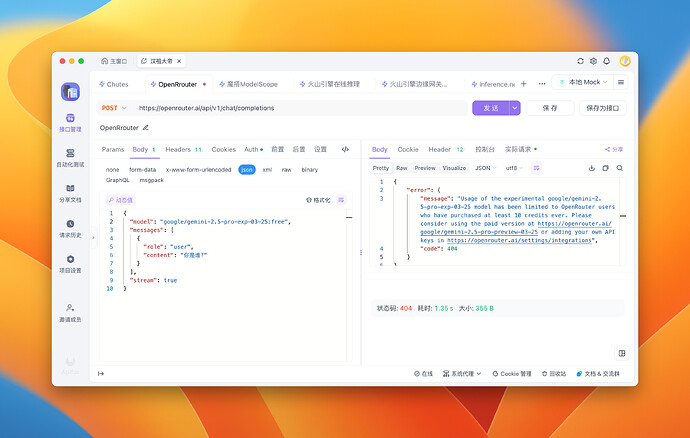Click the 保存 save button
Image resolution: width=690 pixels, height=438 pixels.
[550, 108]
